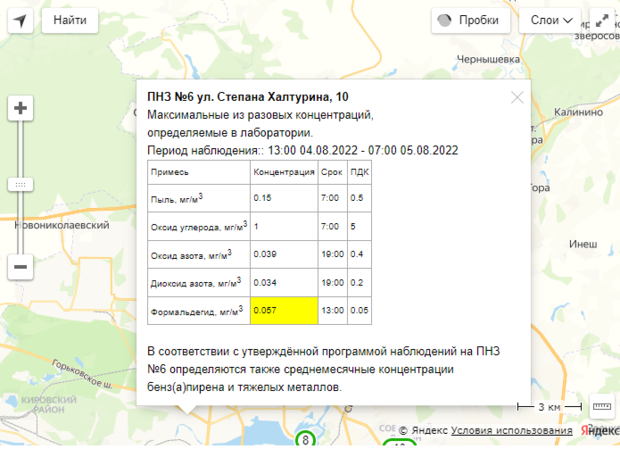Zoom out with the minus button

pyautogui.click(x=20, y=267)
